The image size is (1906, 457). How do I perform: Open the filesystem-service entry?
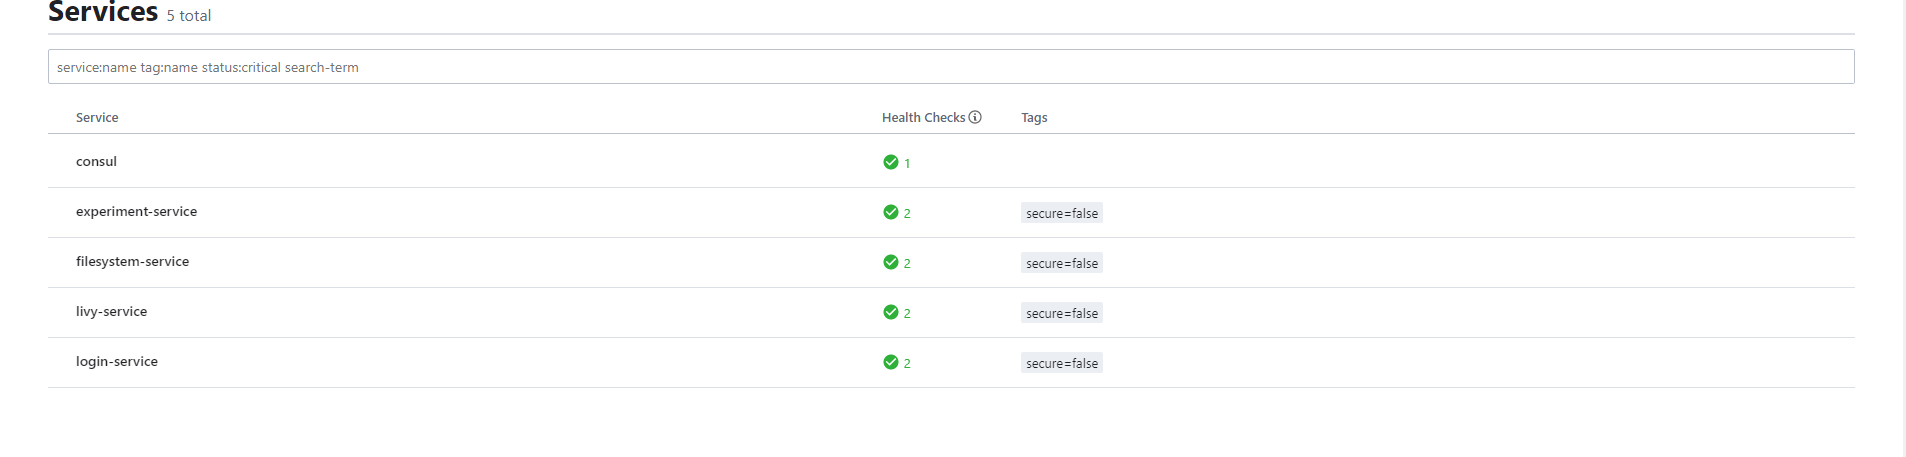point(132,261)
